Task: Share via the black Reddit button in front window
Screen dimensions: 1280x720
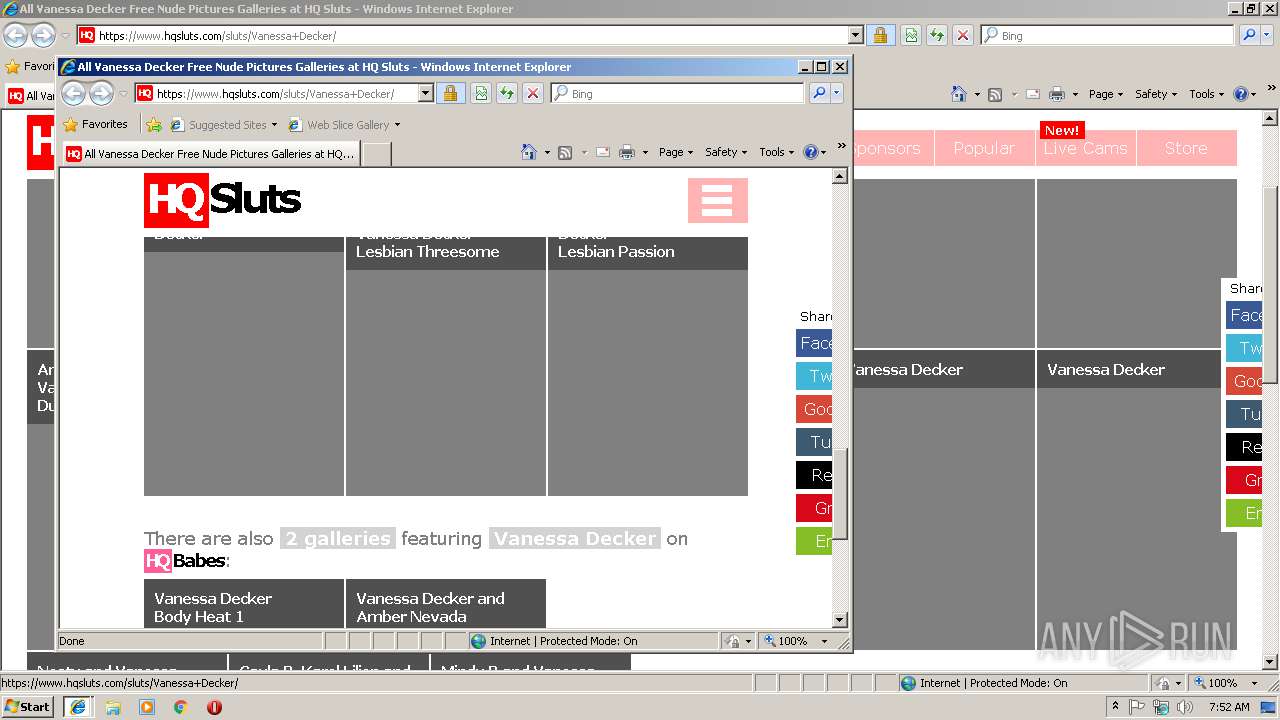Action: (x=814, y=475)
